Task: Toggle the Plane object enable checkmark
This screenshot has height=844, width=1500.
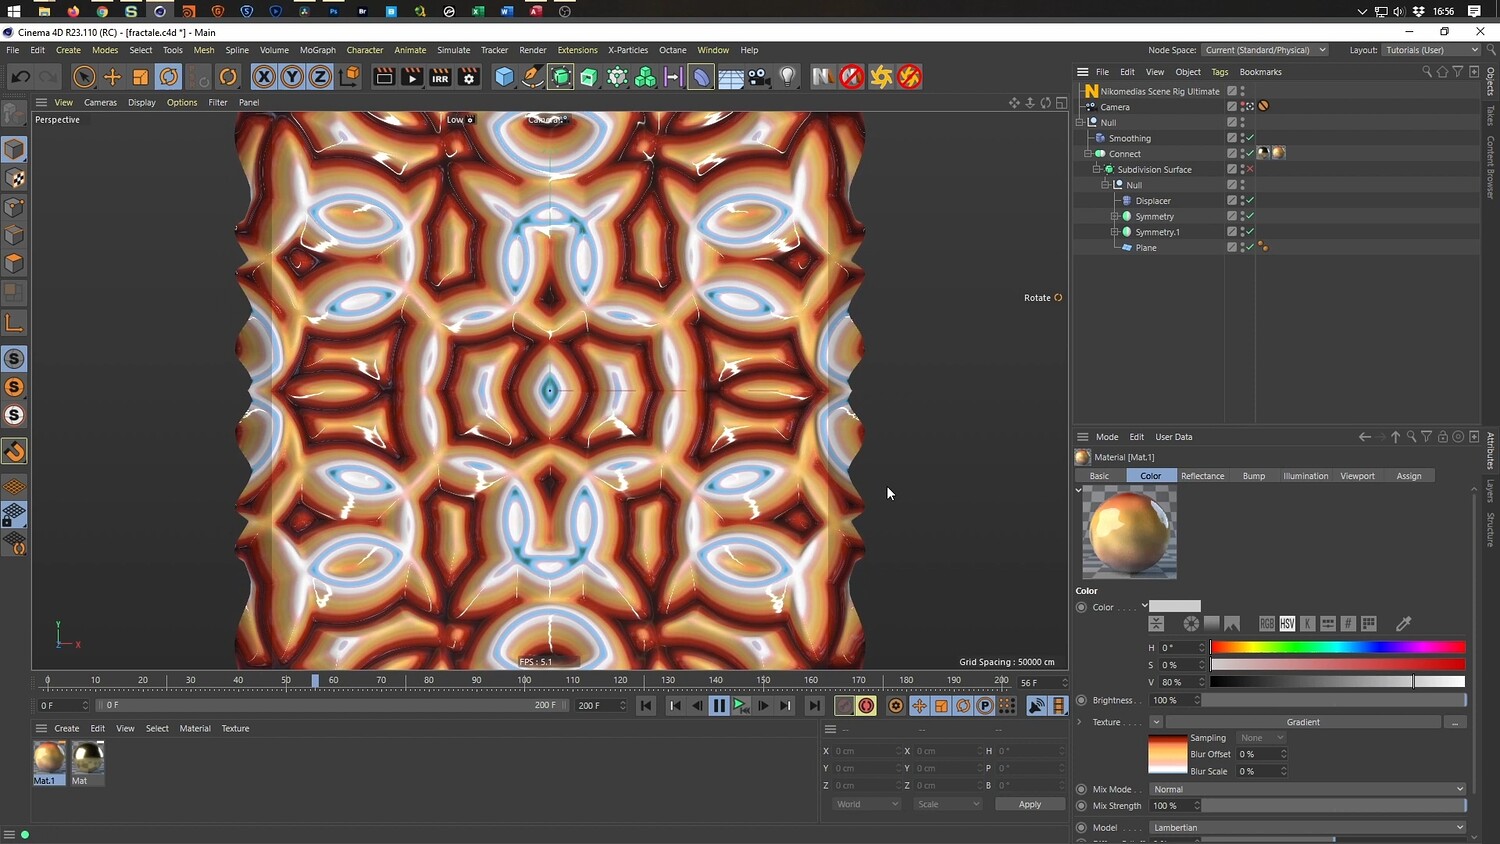Action: [1250, 247]
